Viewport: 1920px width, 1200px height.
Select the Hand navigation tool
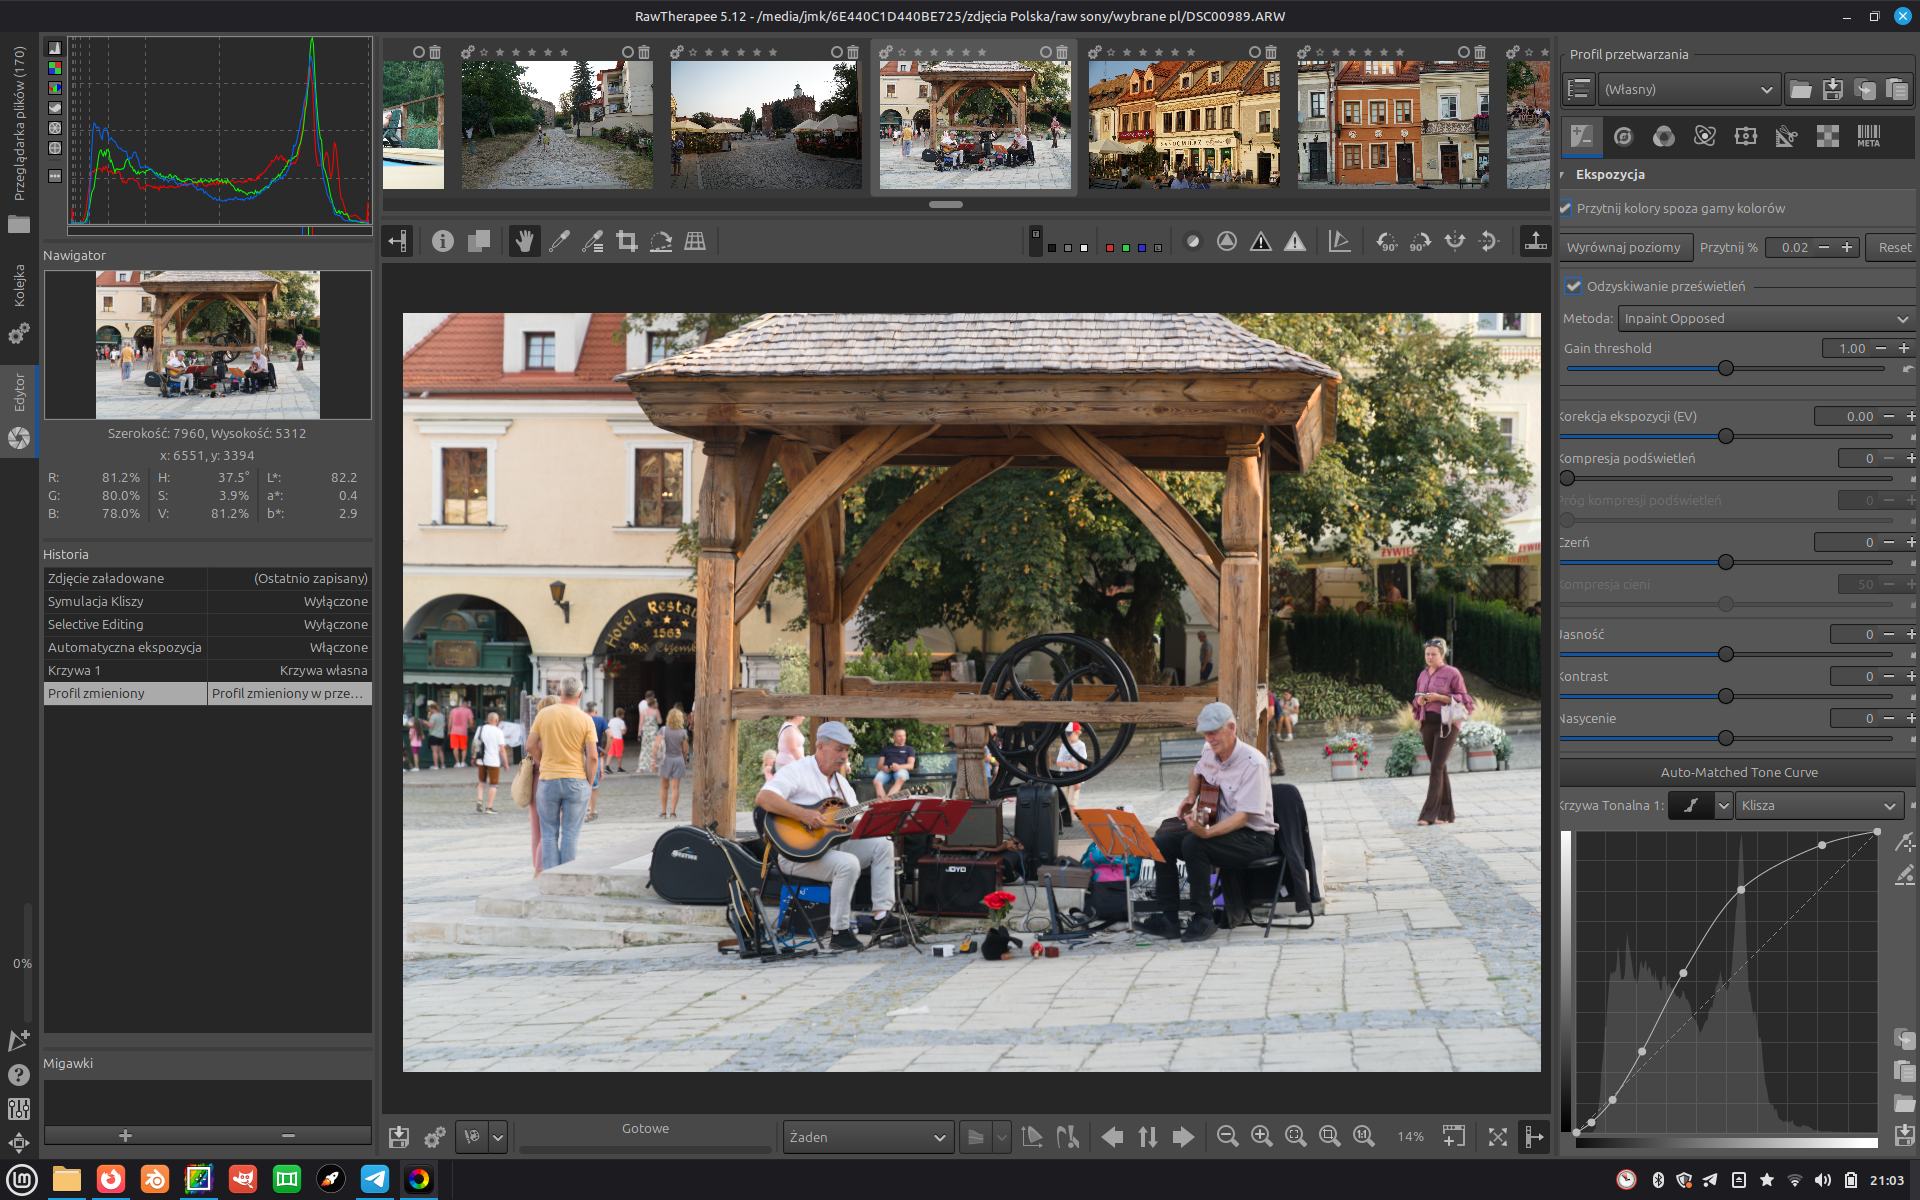(x=524, y=241)
